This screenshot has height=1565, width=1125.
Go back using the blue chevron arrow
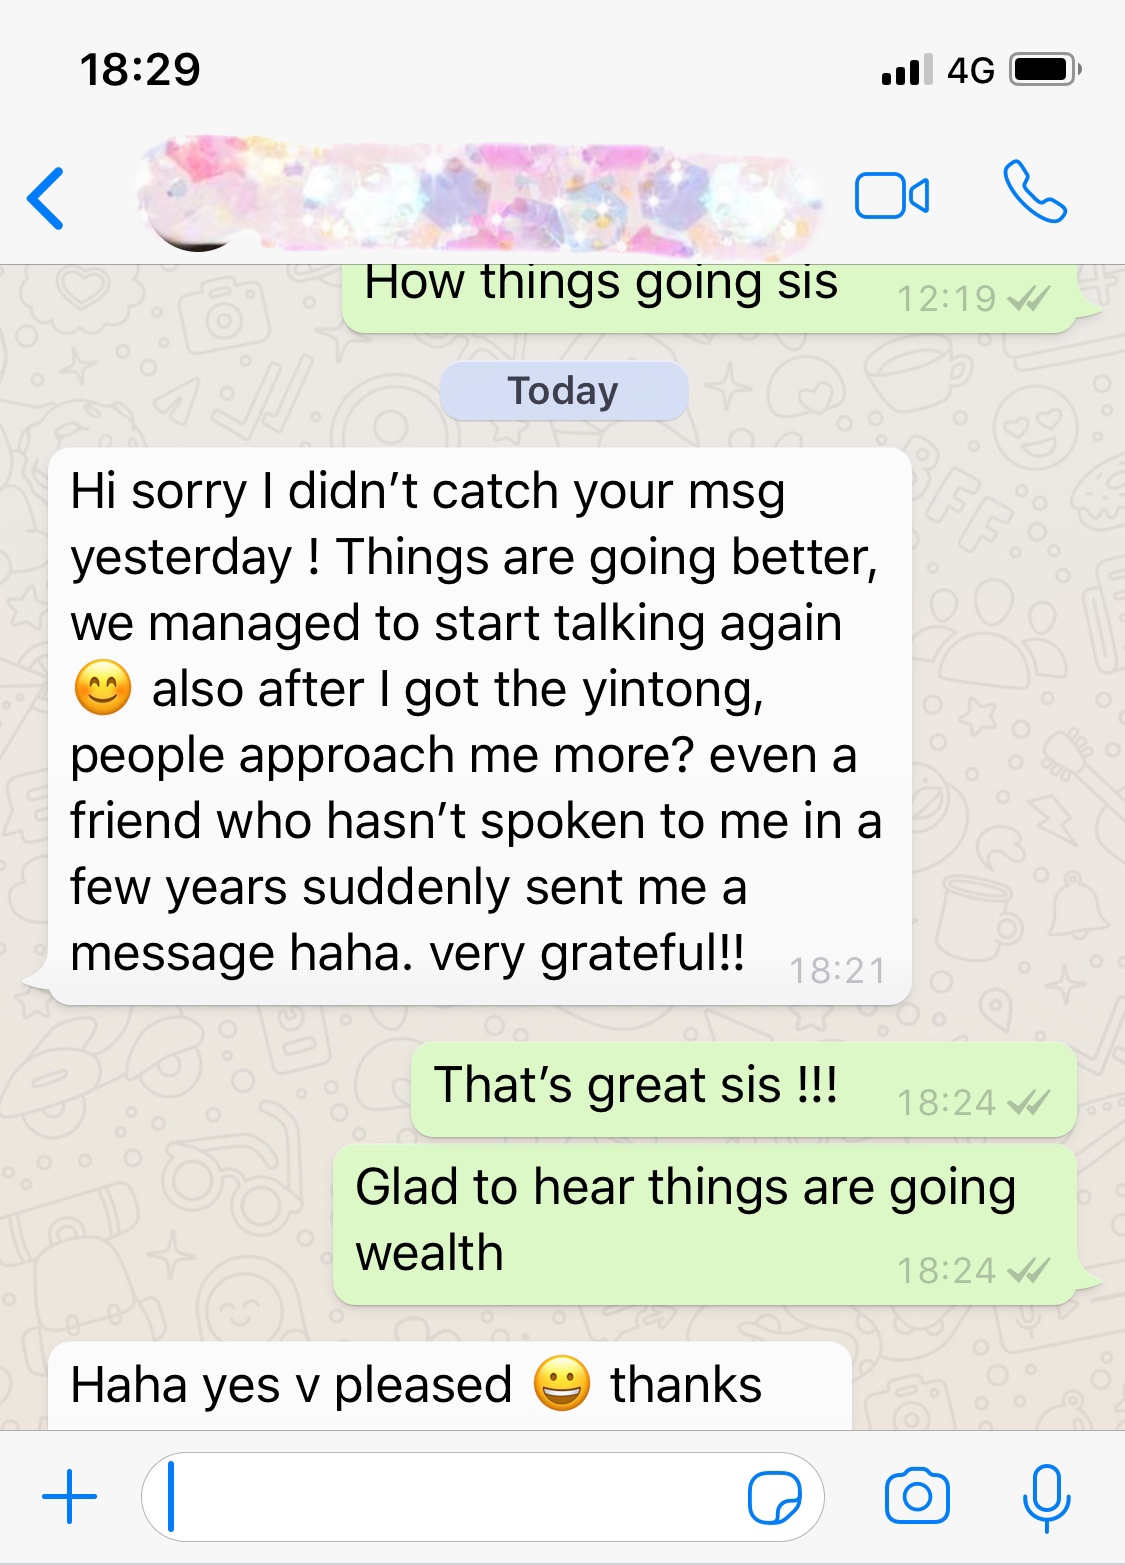[x=46, y=198]
